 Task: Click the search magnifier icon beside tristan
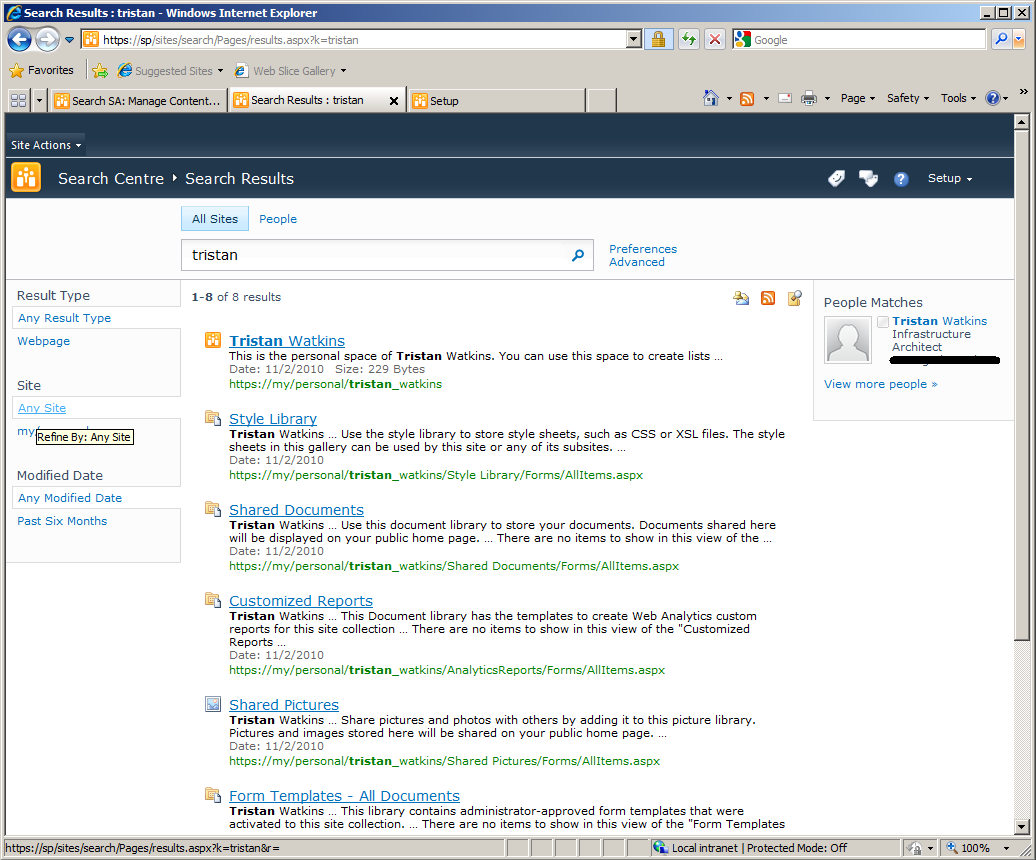pos(577,255)
